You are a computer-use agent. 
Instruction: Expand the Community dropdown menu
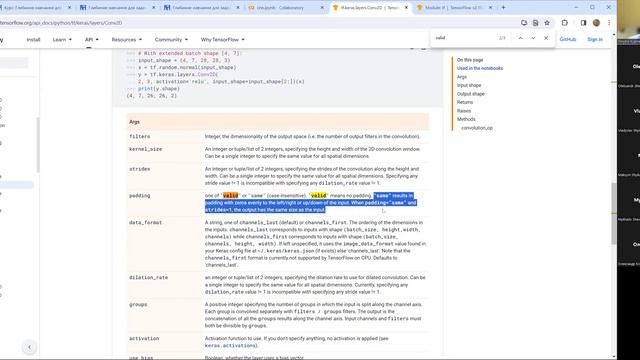point(171,40)
